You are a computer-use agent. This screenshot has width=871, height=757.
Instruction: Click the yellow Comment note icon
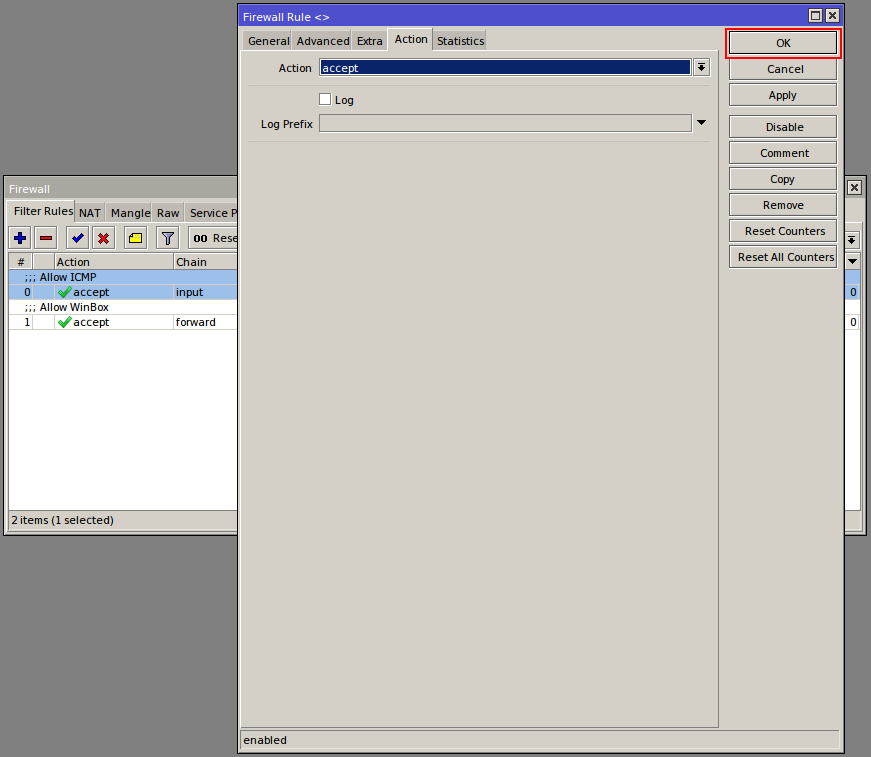coord(135,238)
